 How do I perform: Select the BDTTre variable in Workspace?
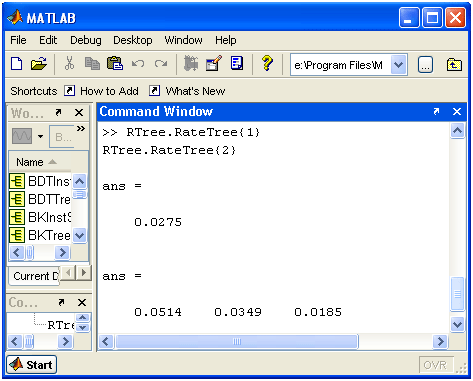tap(40, 199)
